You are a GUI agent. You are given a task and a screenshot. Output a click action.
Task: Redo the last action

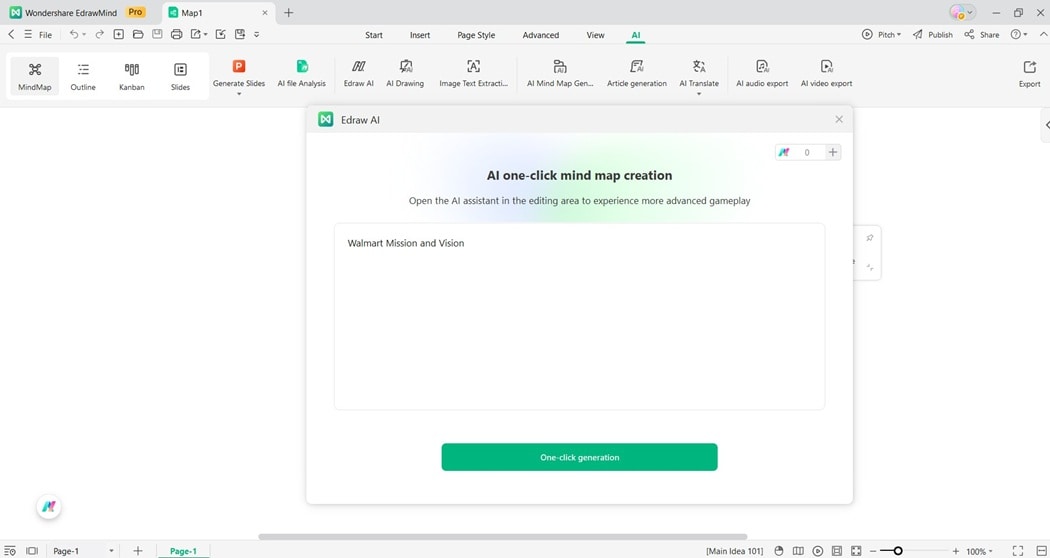[99, 34]
